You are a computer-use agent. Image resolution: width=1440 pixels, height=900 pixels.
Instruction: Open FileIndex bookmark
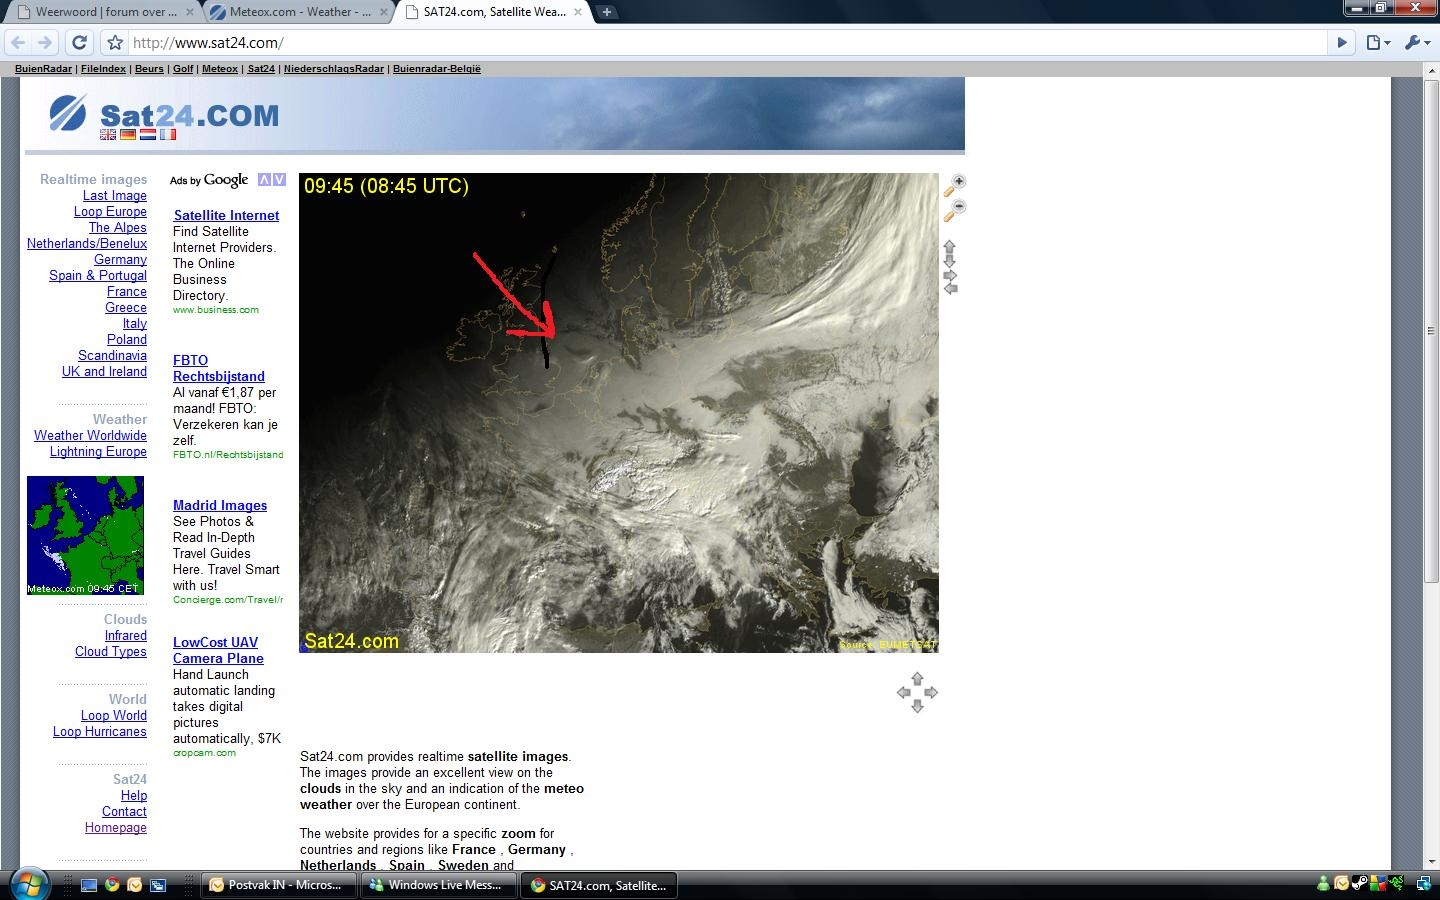tap(103, 69)
